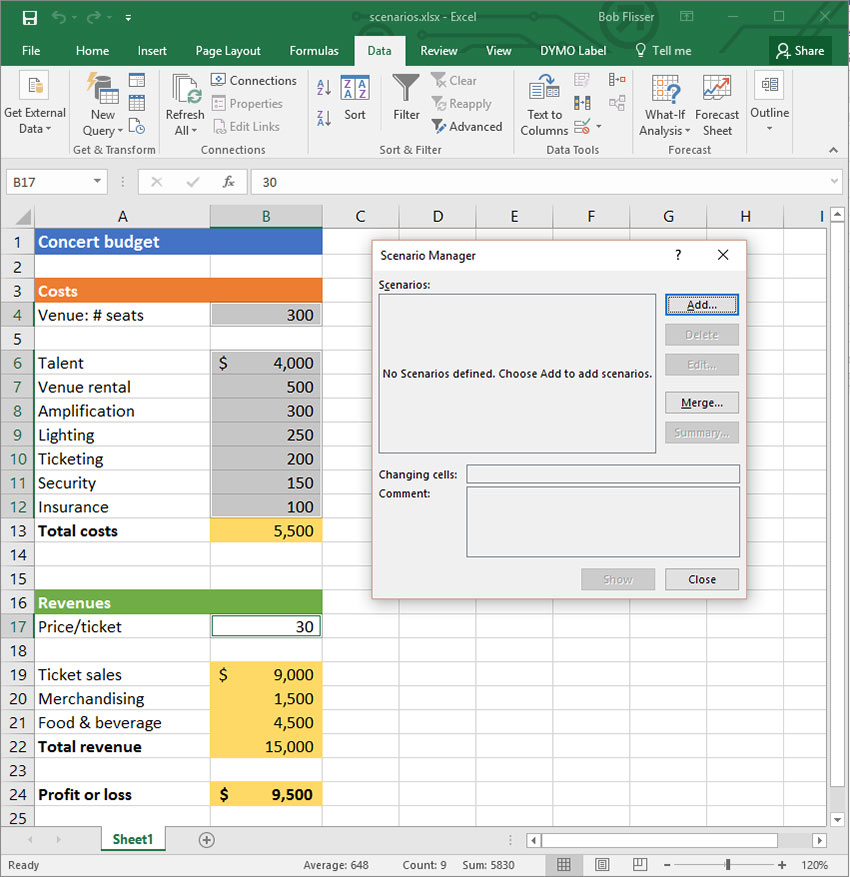This screenshot has width=850, height=877.
Task: Click the vertical scrollbar down arrow
Action: [x=837, y=820]
